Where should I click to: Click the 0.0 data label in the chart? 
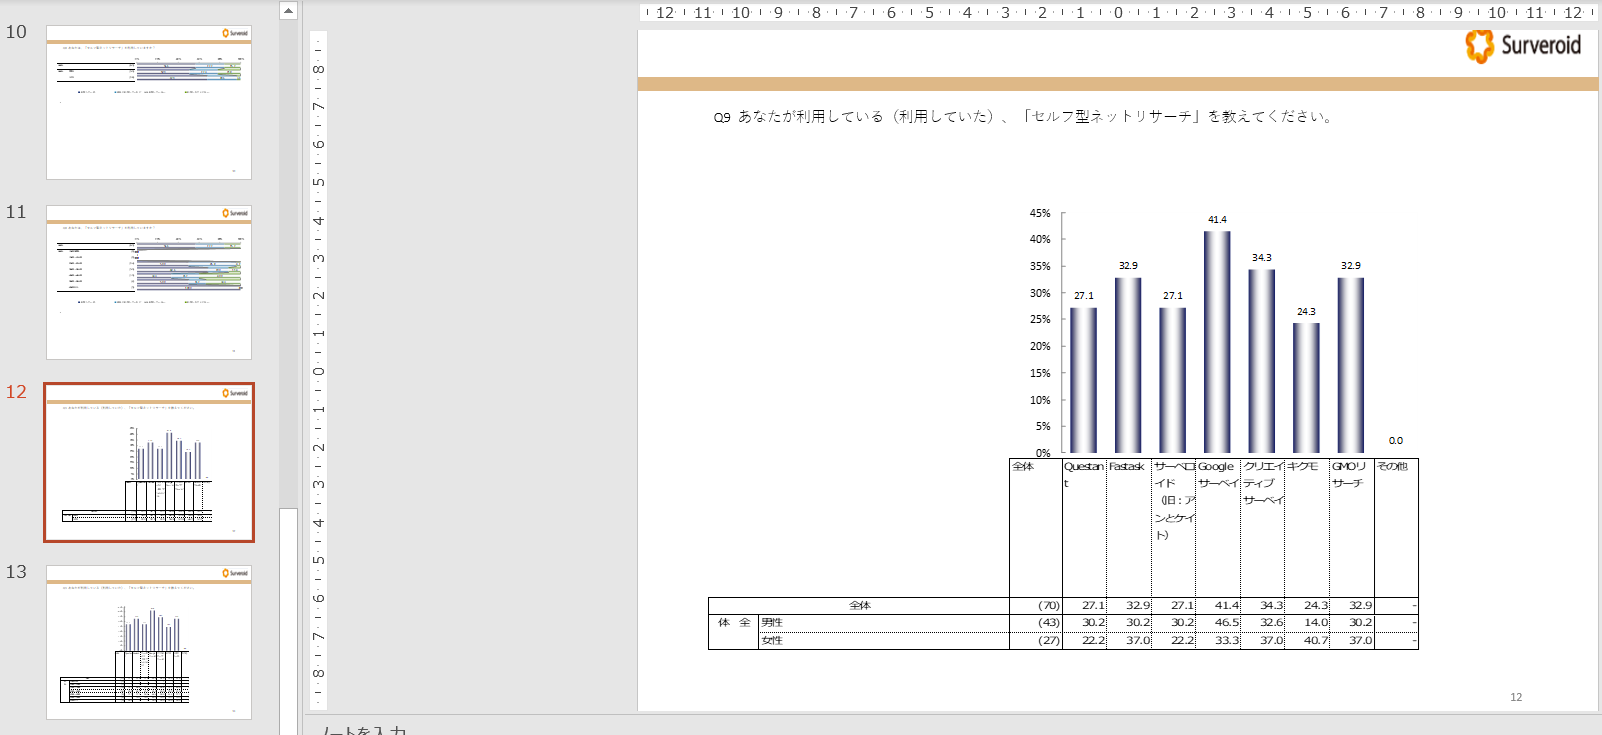point(1396,441)
